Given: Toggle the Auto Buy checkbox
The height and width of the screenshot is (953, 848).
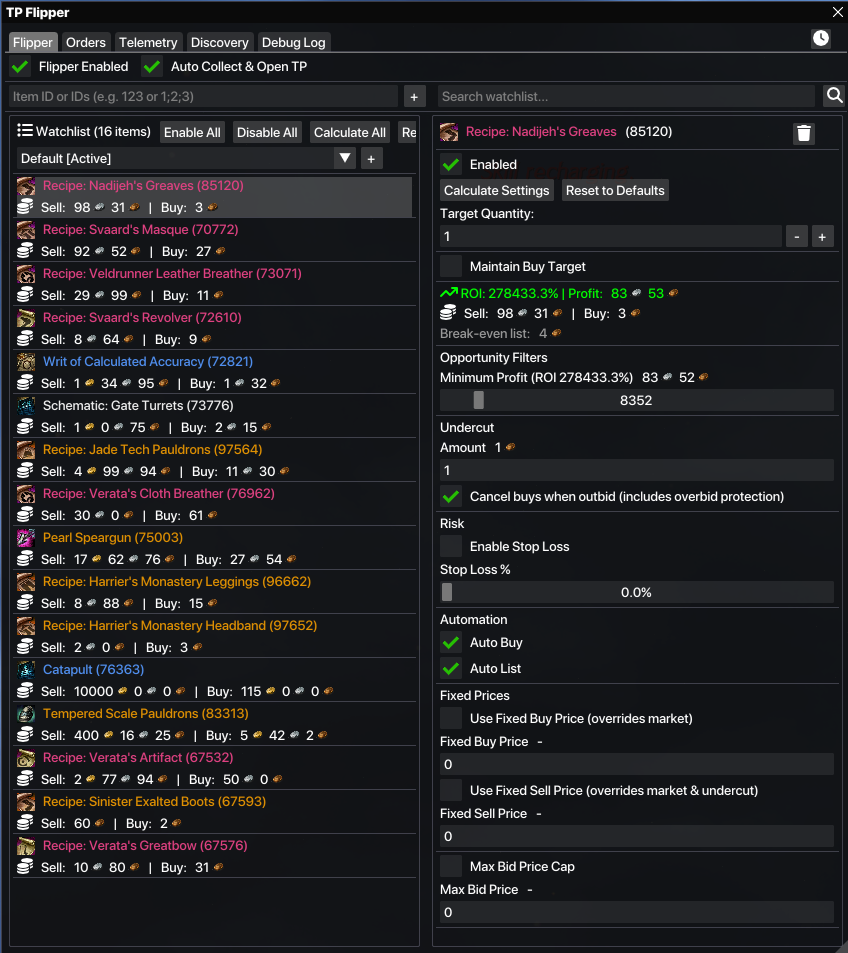Looking at the screenshot, I should coord(449,643).
